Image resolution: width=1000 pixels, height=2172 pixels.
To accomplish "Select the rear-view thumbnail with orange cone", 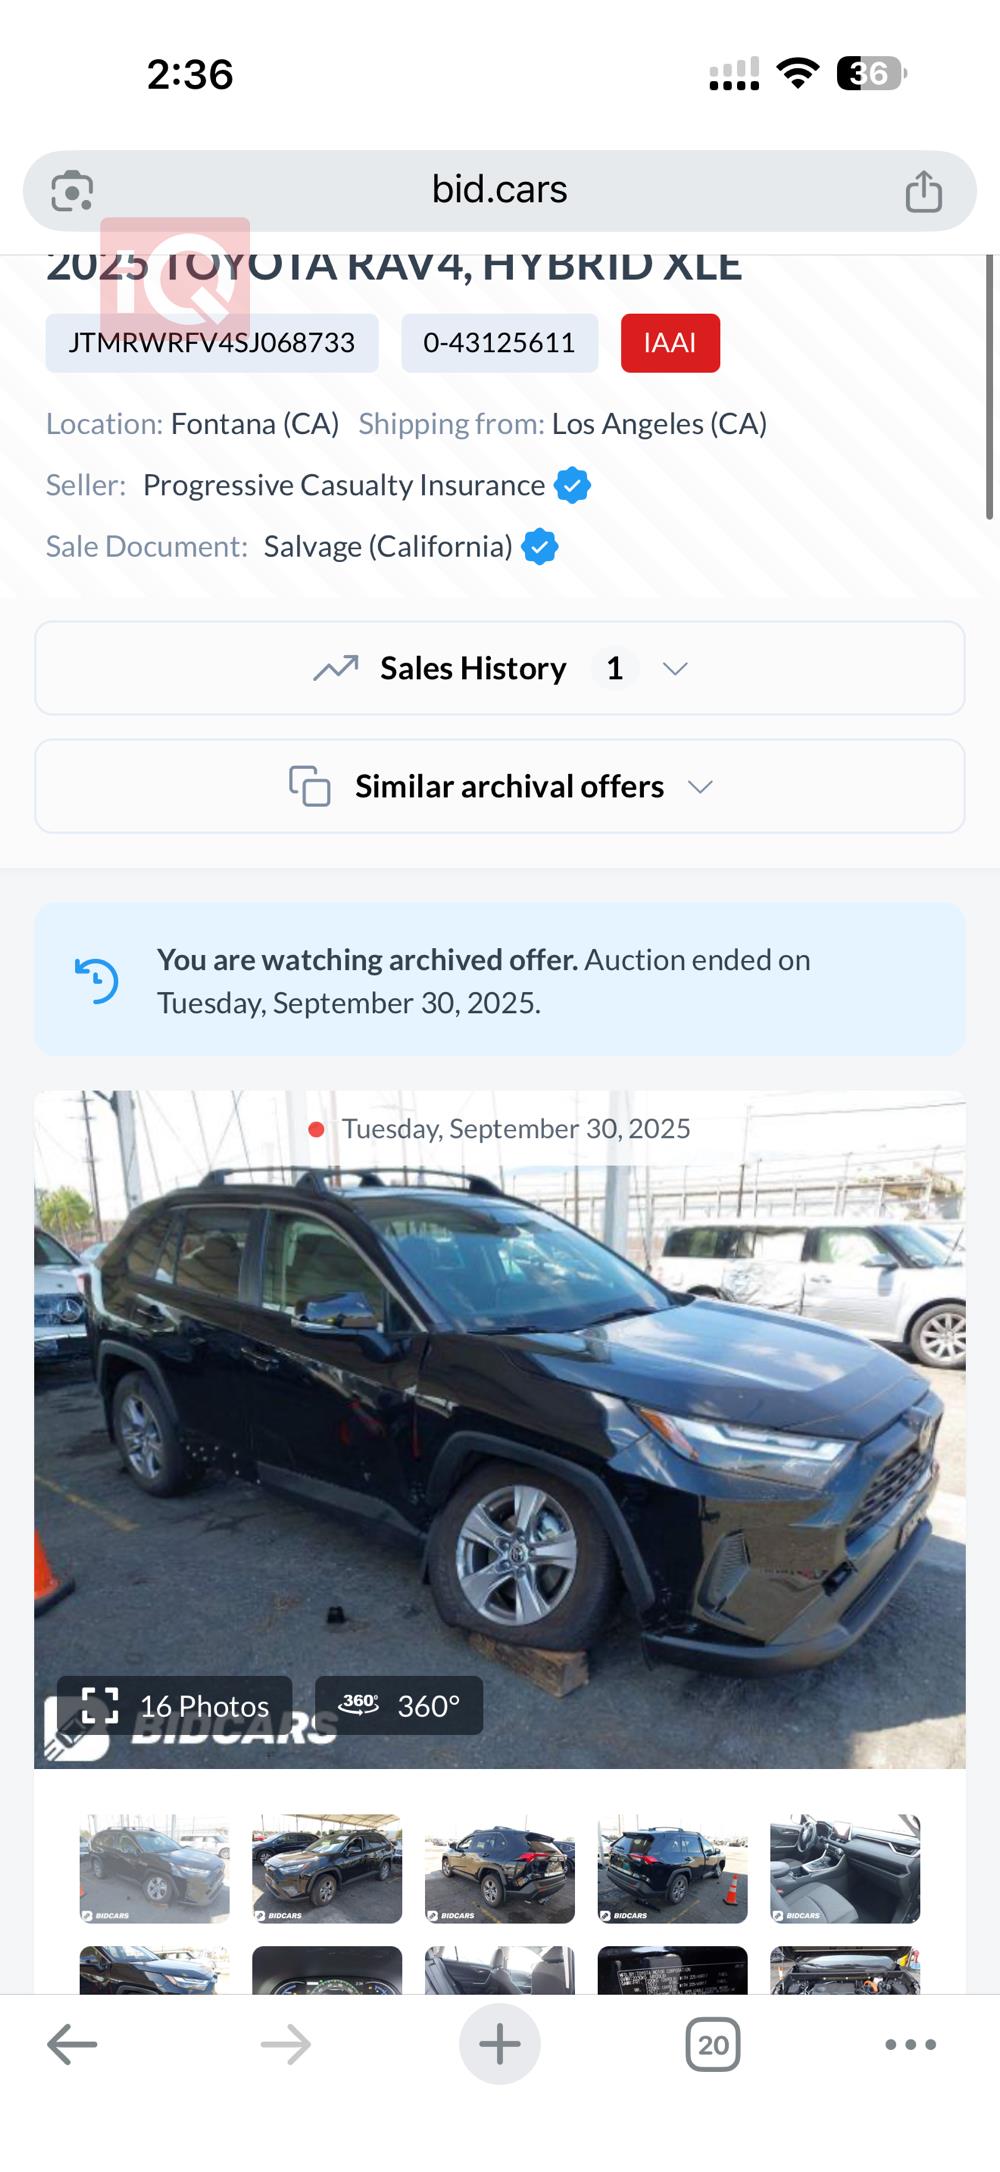I will (672, 1868).
